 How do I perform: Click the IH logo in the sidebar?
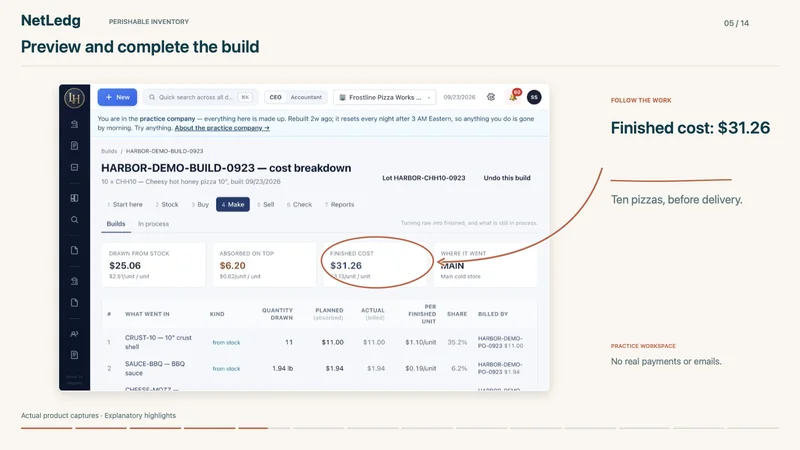[x=74, y=98]
